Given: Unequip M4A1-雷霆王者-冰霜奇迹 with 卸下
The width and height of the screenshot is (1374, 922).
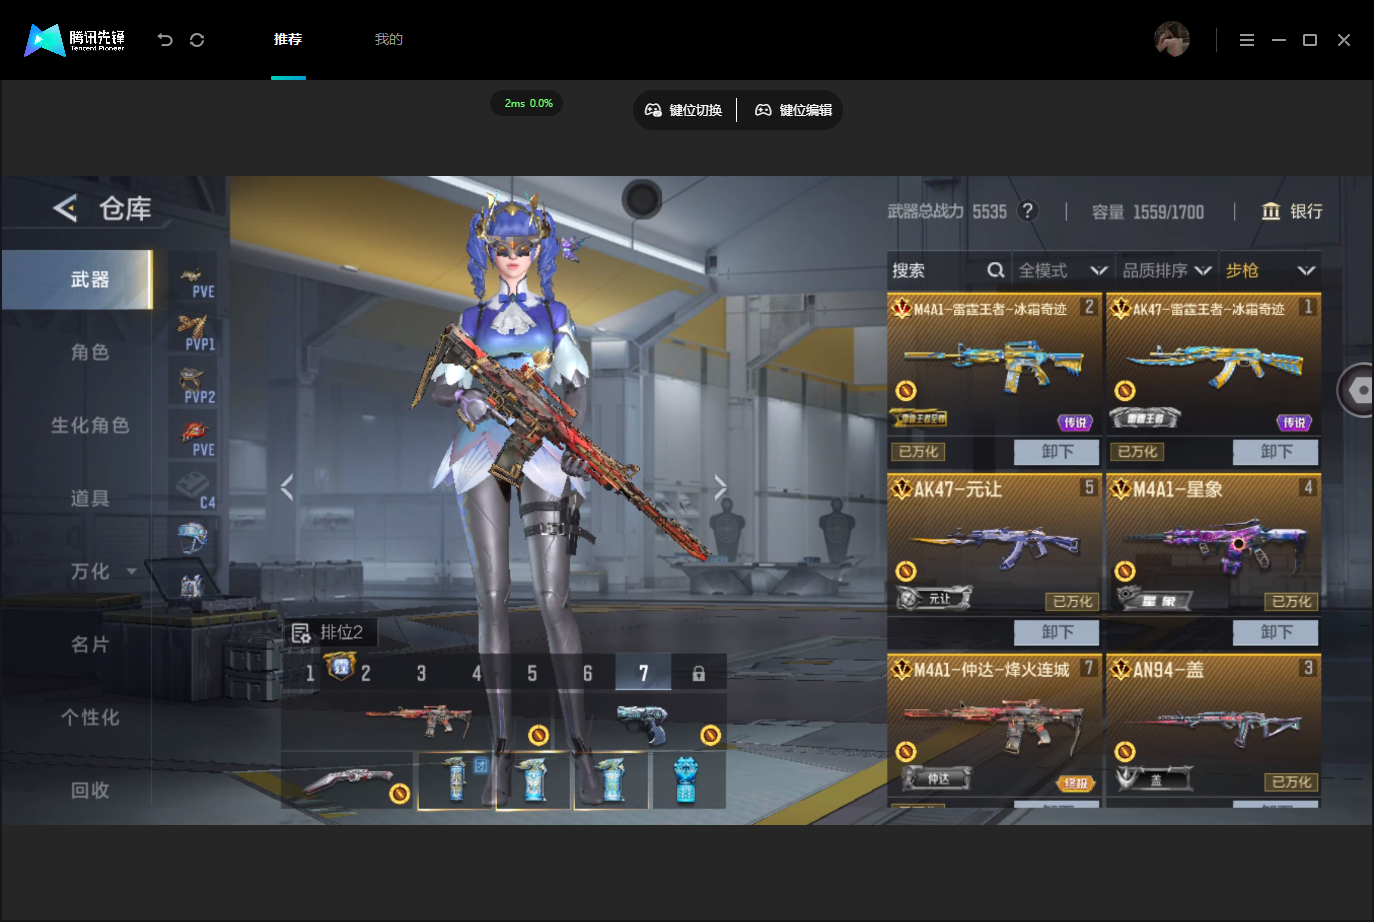Looking at the screenshot, I should 1057,452.
